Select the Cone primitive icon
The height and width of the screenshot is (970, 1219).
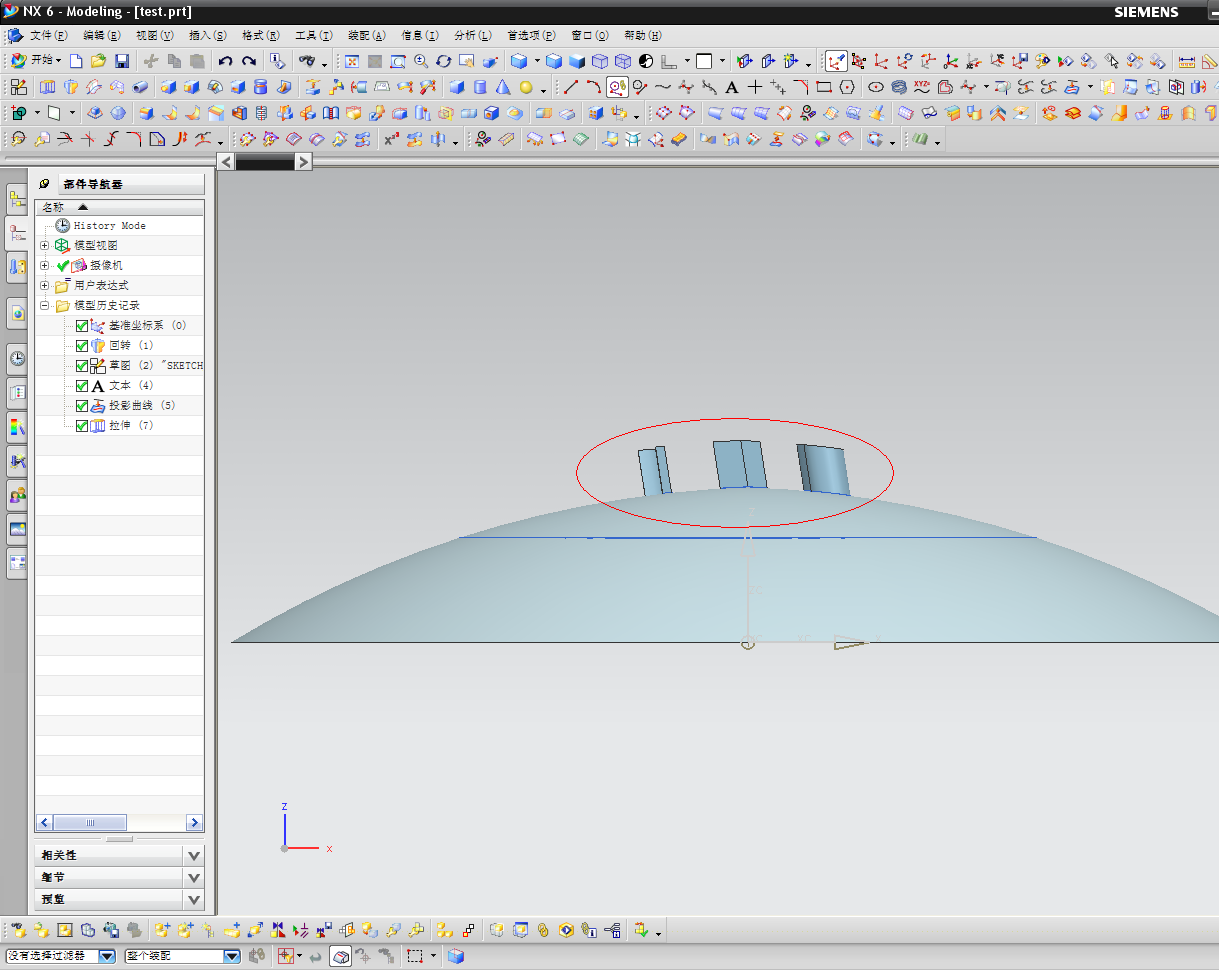coord(503,87)
